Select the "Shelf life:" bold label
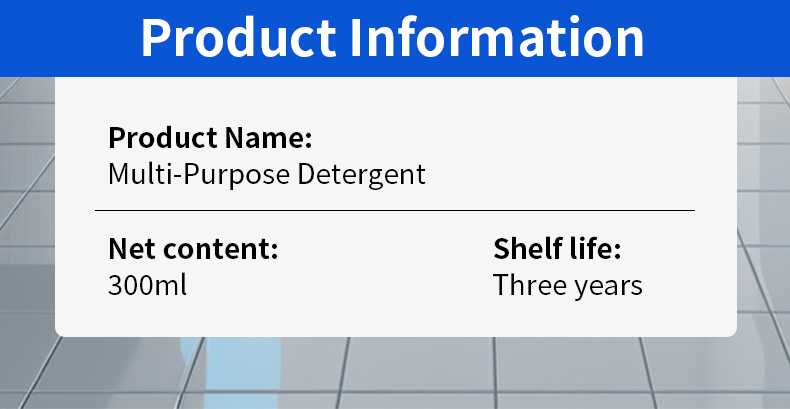Image resolution: width=790 pixels, height=409 pixels. pos(557,248)
